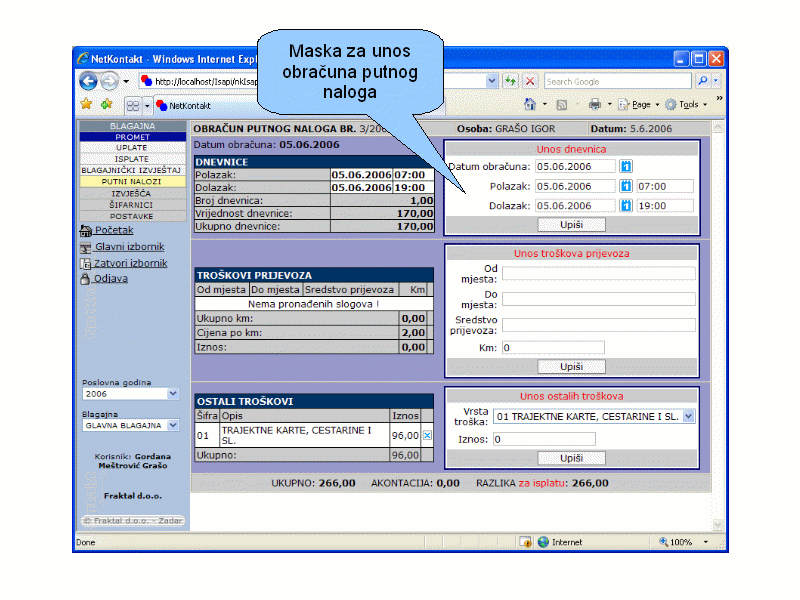Expand the Poslovna godina dropdown
This screenshot has height=600, width=800.
(x=172, y=394)
